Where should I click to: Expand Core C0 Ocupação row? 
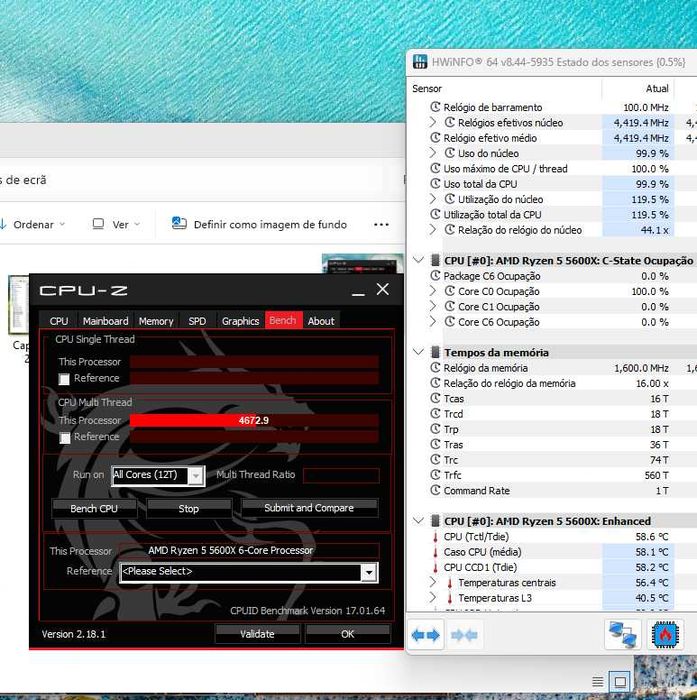pos(432,291)
